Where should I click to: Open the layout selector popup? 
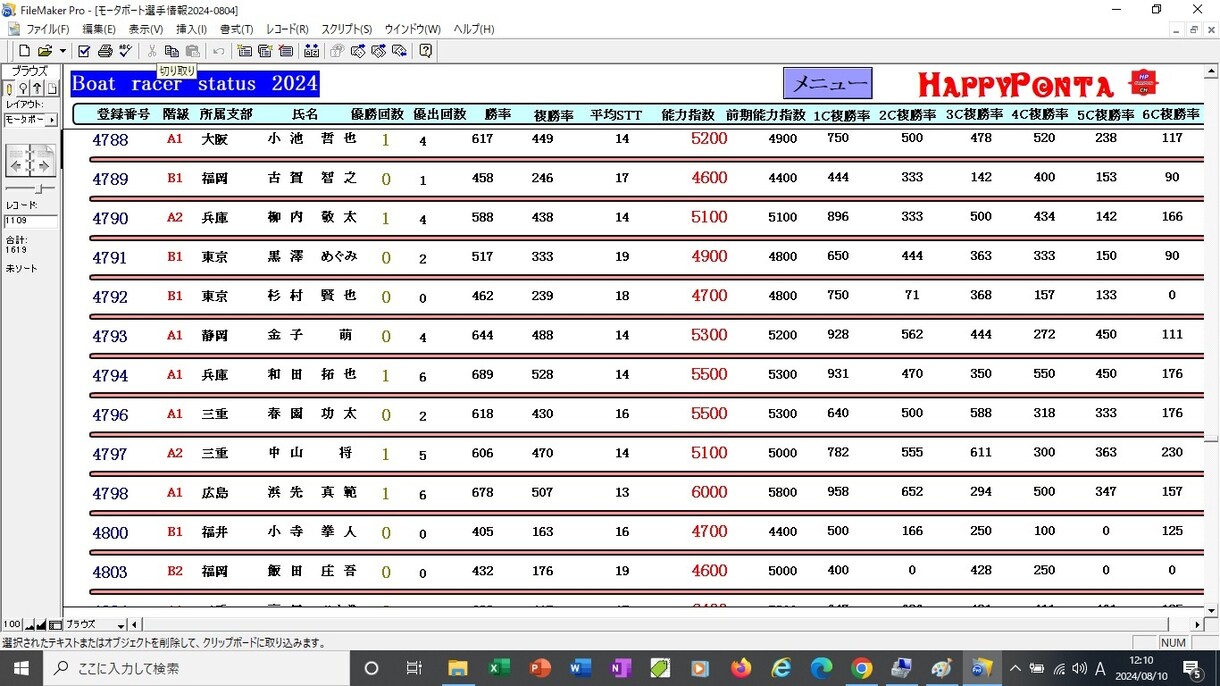pyautogui.click(x=30, y=119)
